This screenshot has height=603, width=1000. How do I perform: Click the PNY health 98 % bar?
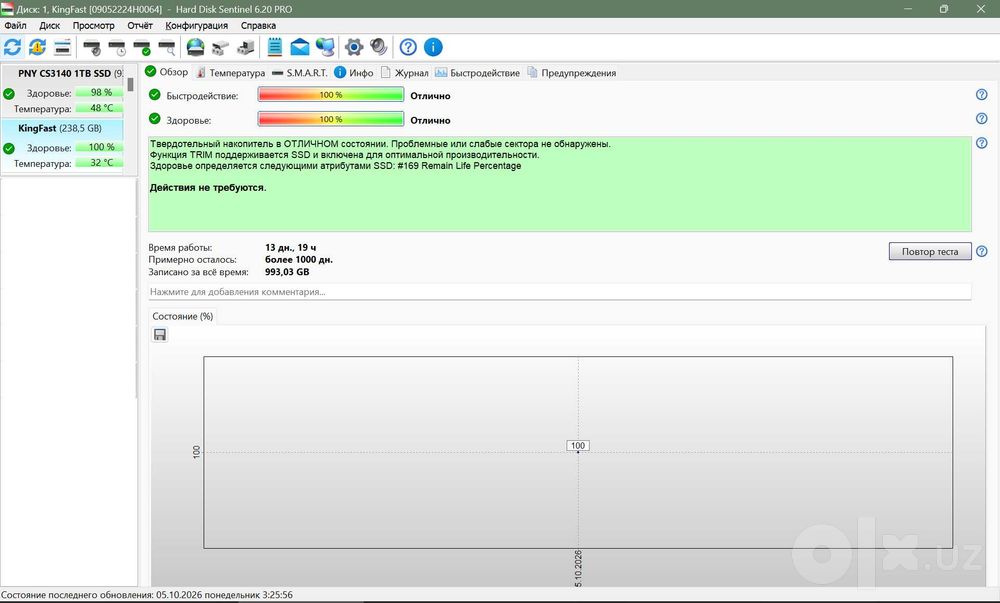(x=99, y=92)
